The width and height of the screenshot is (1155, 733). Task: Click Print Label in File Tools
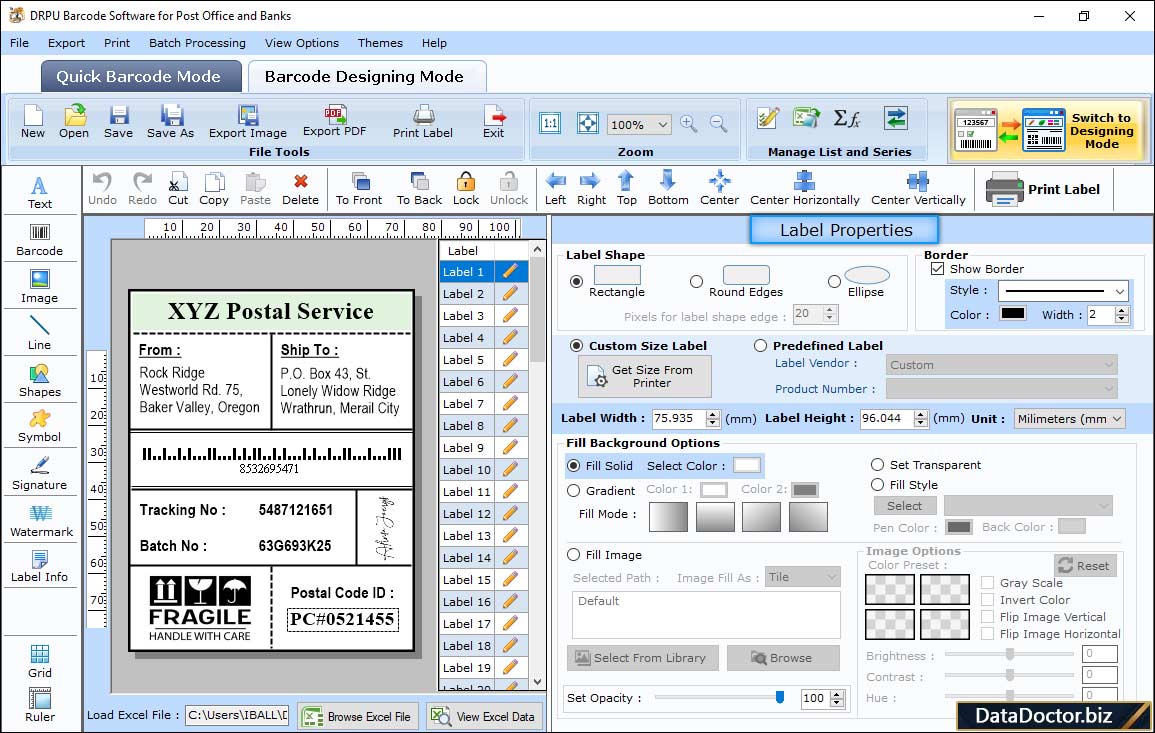click(423, 122)
